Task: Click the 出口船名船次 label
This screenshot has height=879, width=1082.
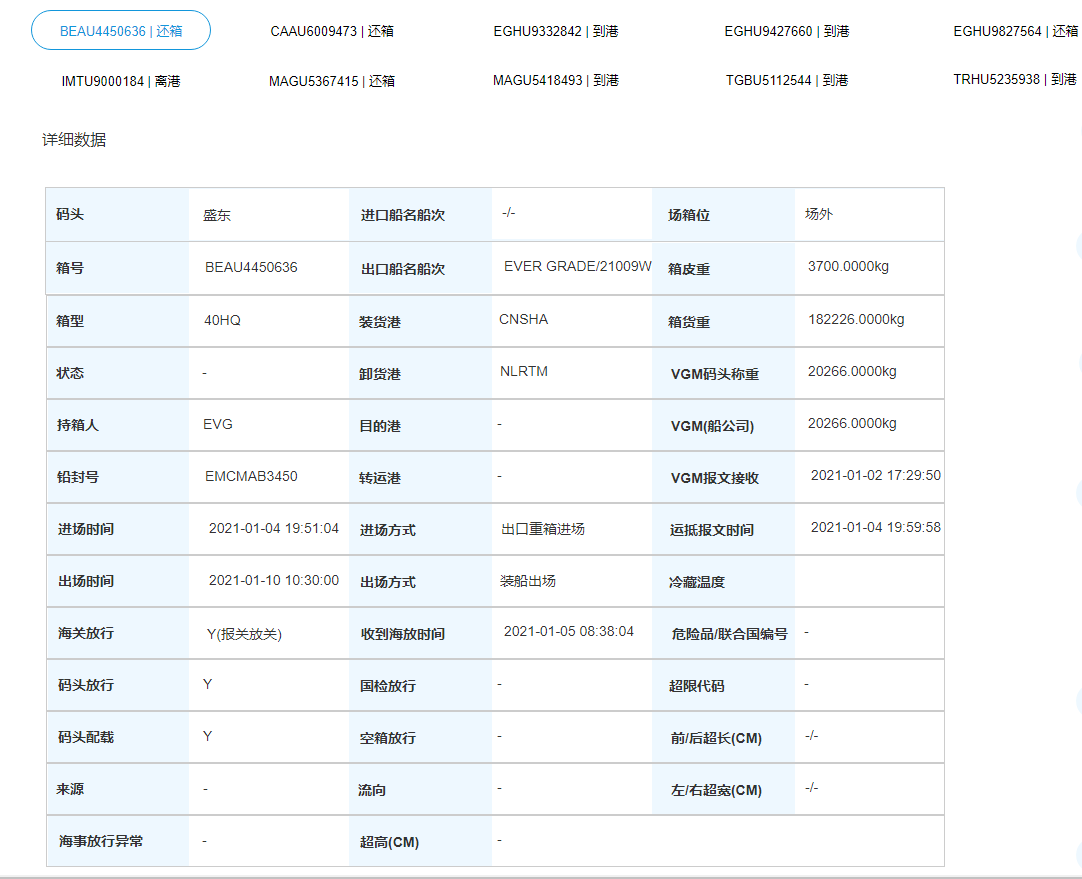Action: click(403, 269)
